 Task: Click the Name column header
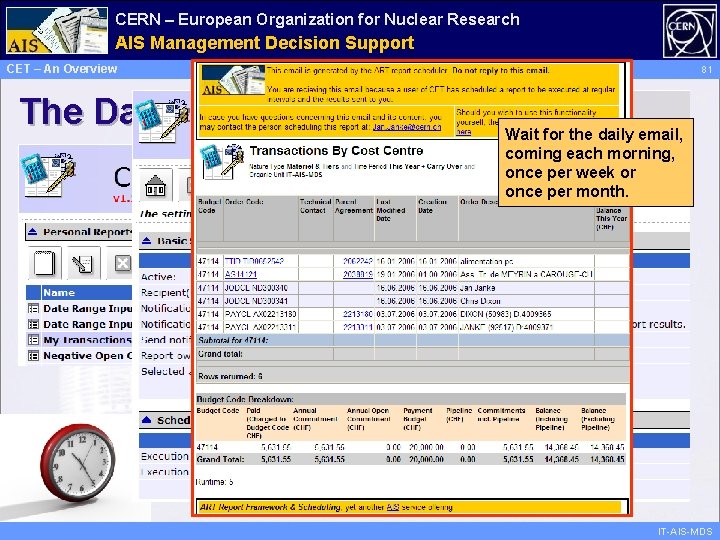59,292
